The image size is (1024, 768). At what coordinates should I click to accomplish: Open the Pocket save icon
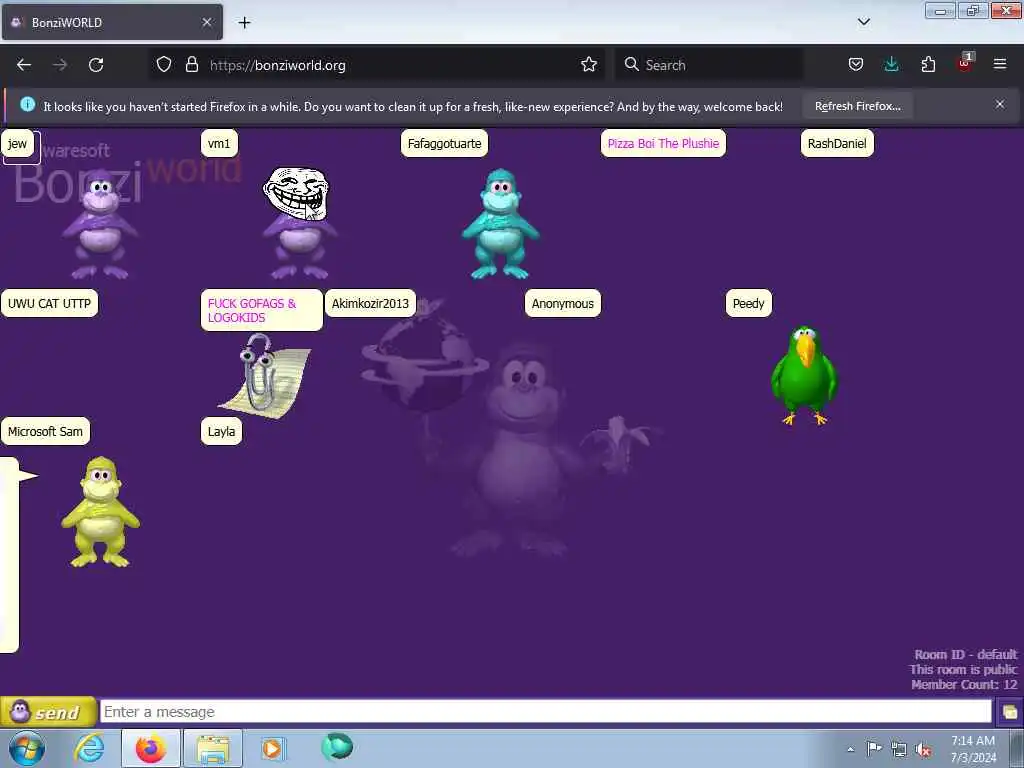coord(856,64)
